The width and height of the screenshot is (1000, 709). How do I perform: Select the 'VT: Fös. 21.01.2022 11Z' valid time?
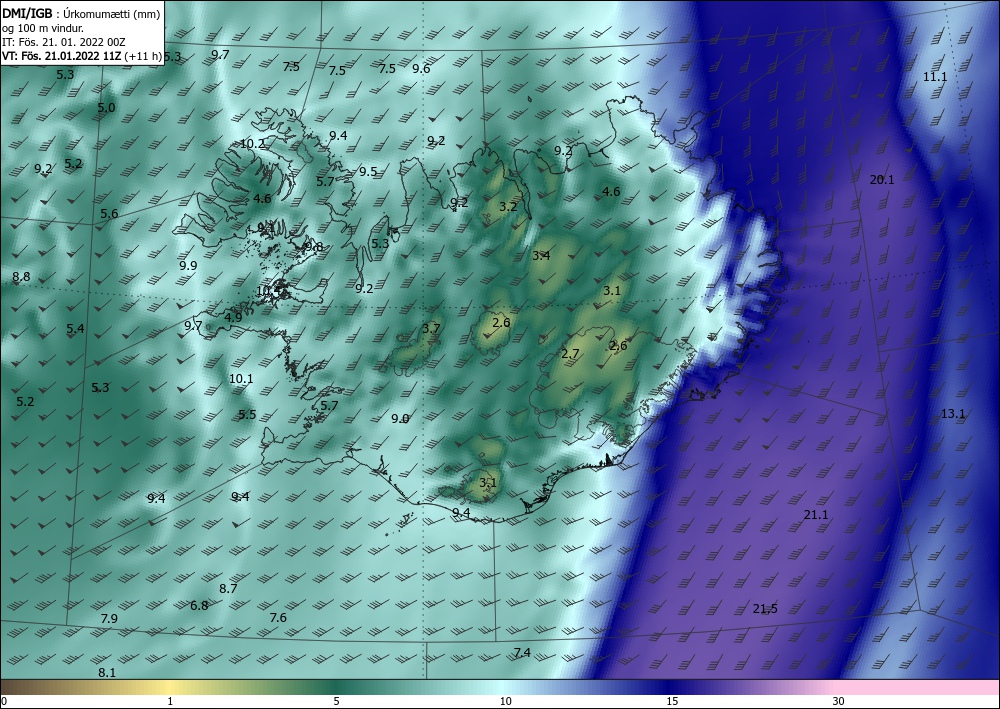click(62, 56)
